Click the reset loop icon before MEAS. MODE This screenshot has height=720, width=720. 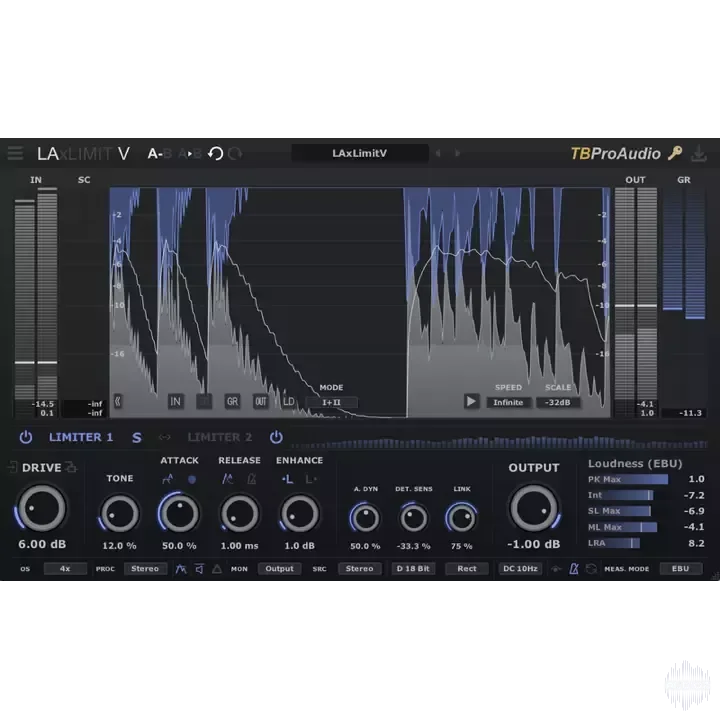[x=591, y=569]
